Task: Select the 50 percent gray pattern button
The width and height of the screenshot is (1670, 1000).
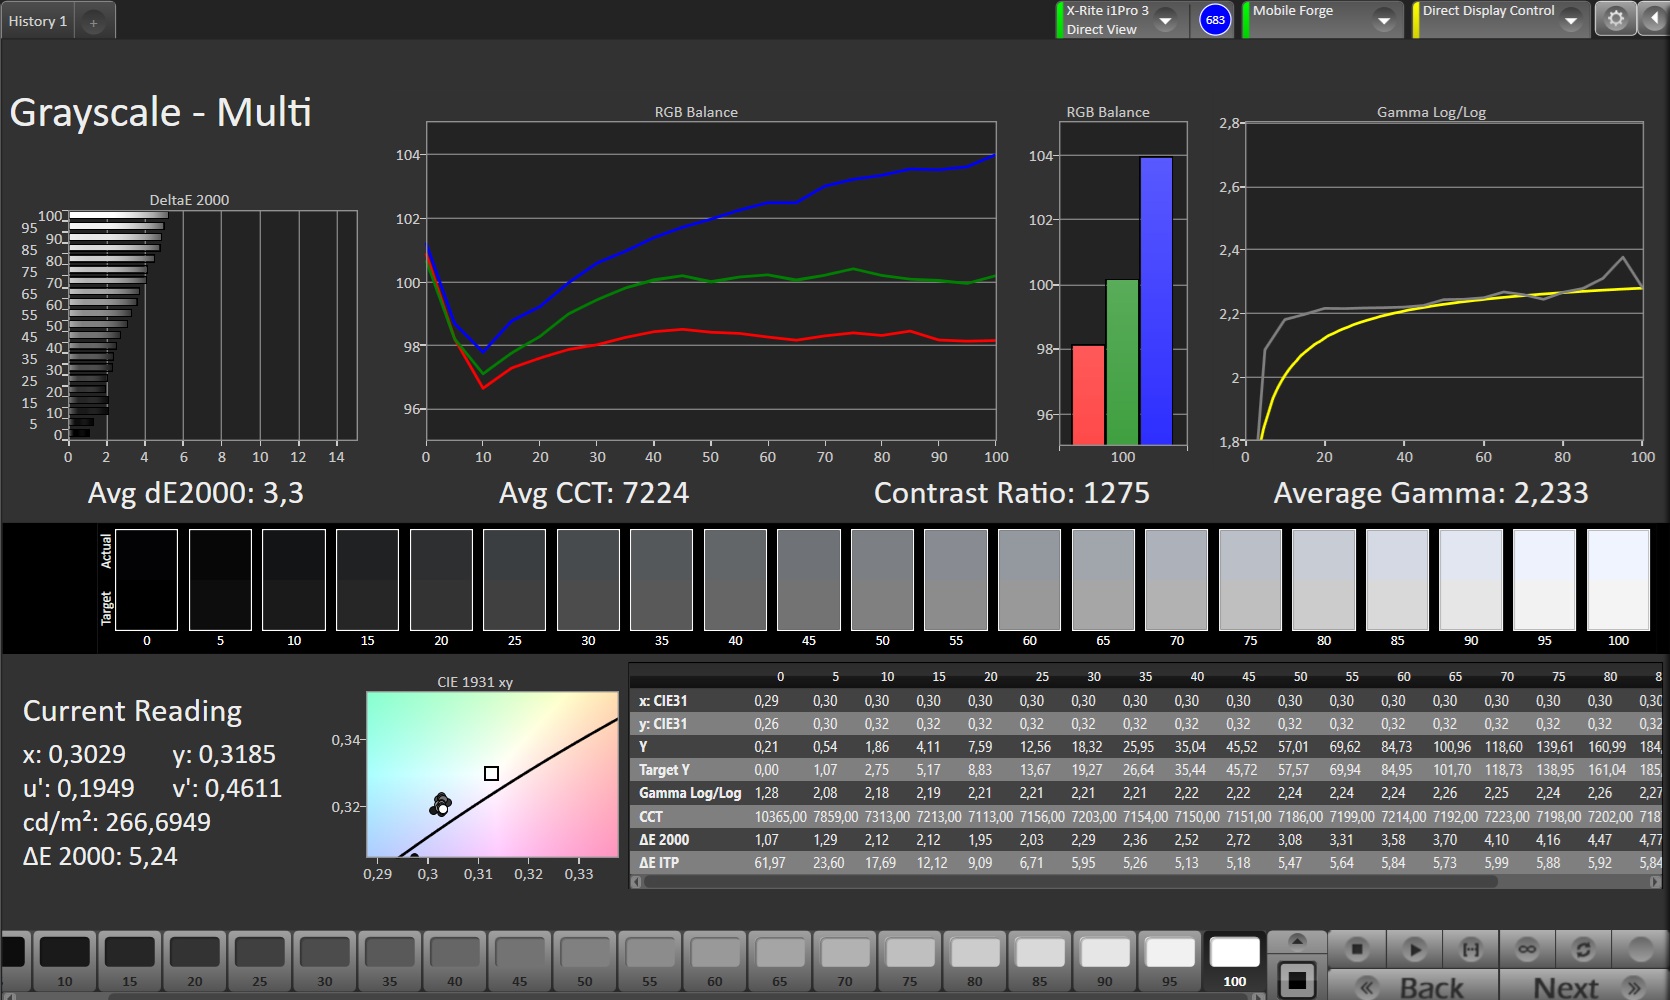Action: (585, 962)
